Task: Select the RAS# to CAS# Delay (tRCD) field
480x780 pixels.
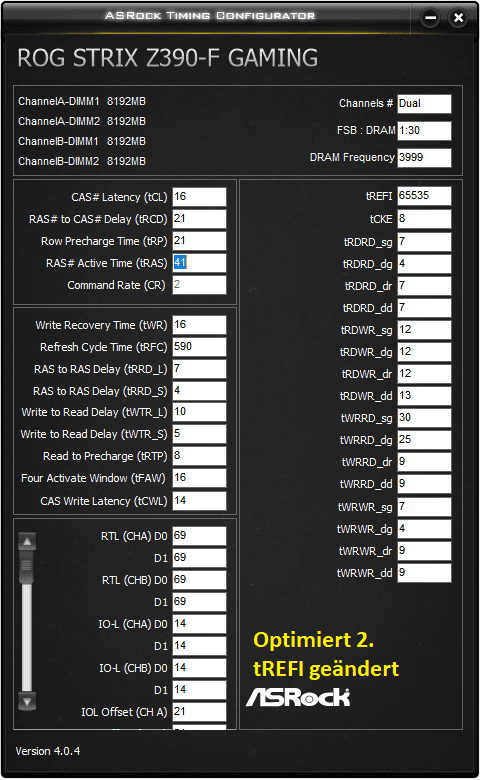Action: point(199,219)
